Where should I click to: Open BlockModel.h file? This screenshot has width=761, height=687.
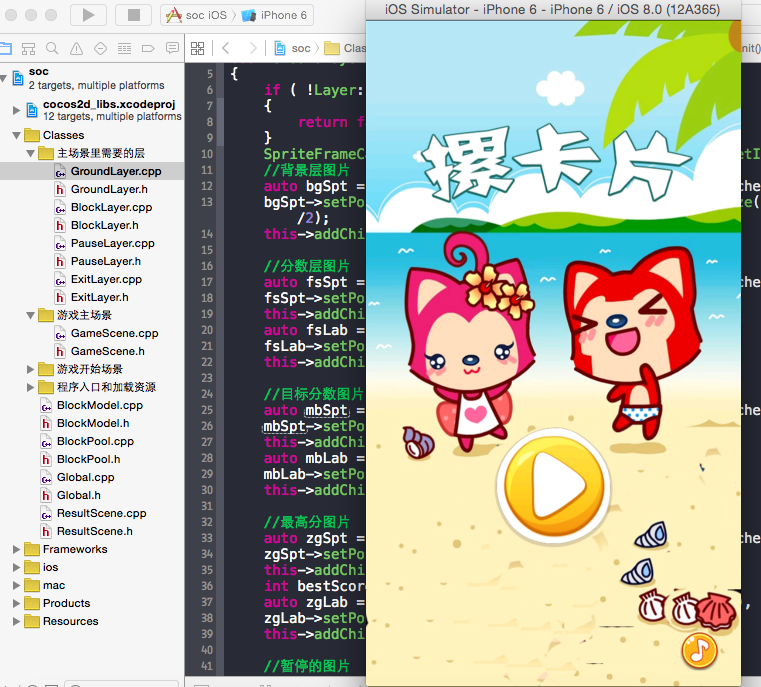pyautogui.click(x=92, y=423)
